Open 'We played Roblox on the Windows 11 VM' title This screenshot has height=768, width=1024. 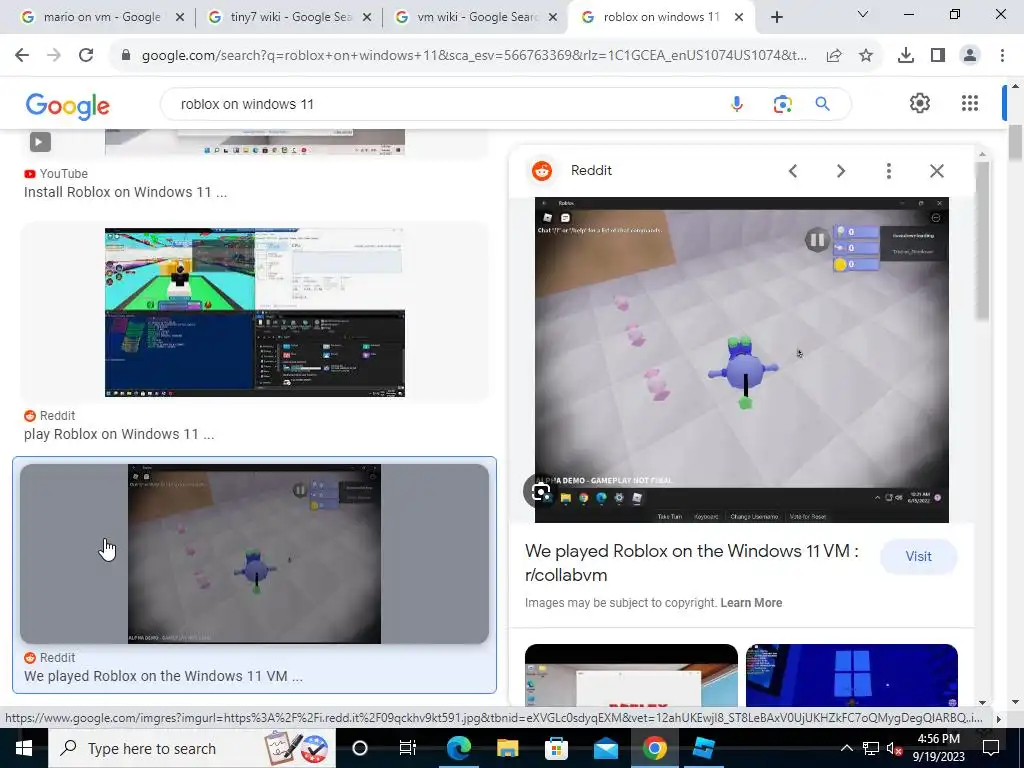[692, 562]
